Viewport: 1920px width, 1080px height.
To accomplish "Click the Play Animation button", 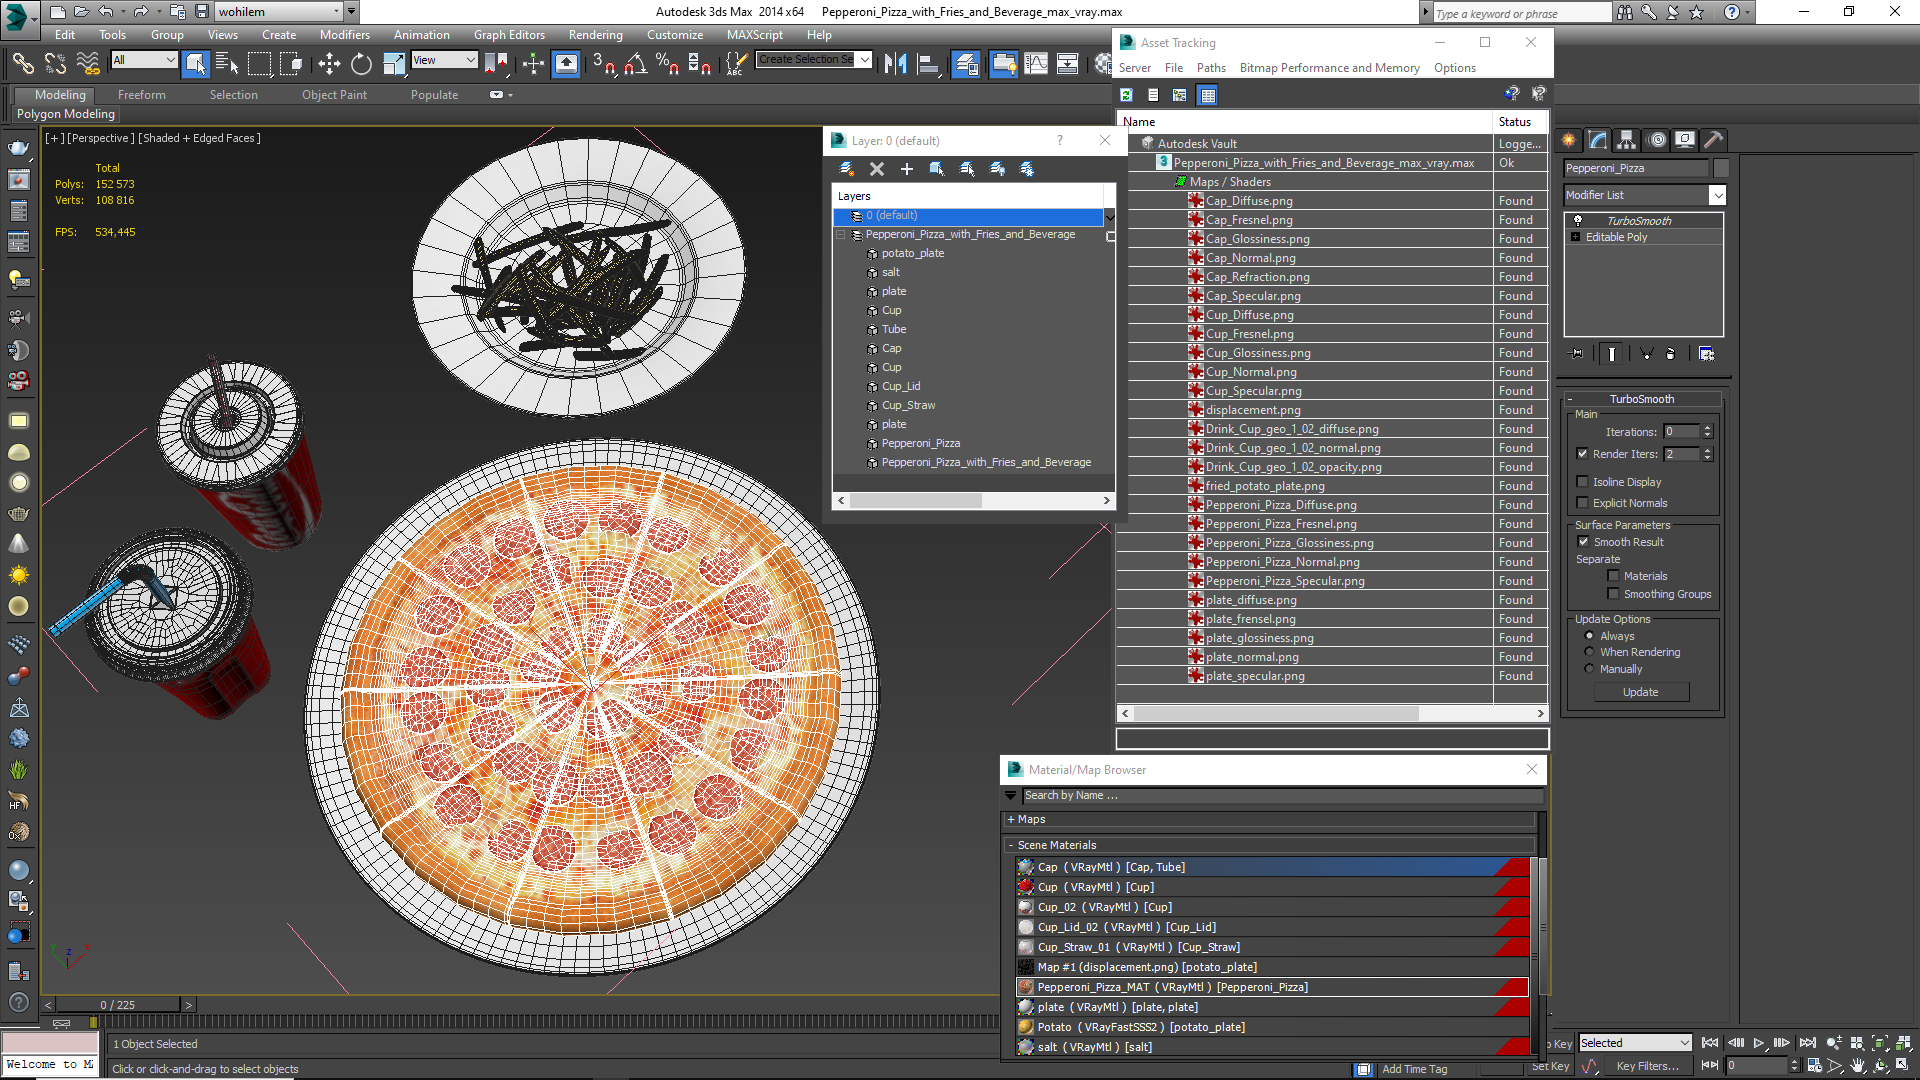I will click(1759, 1043).
